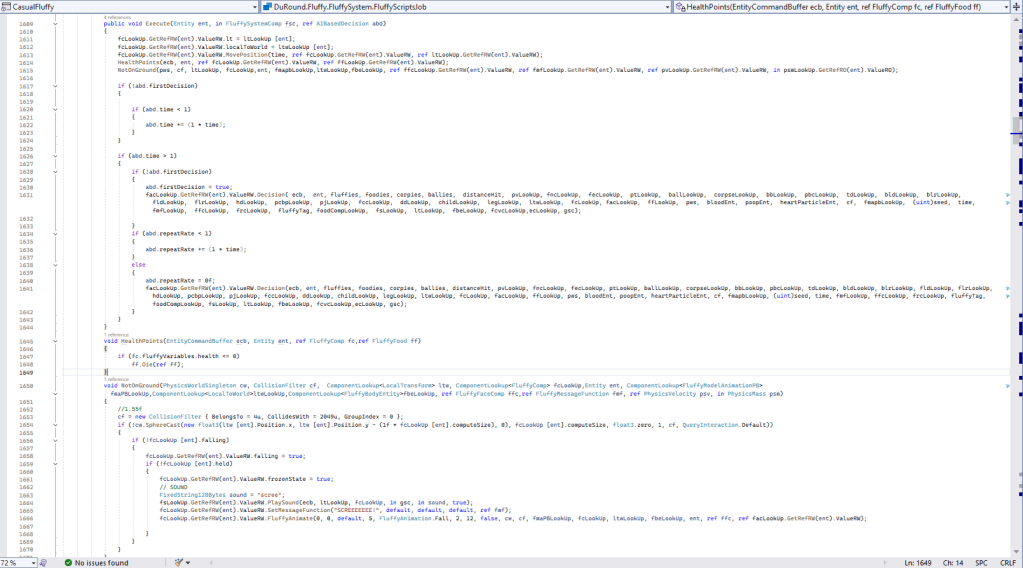Toggle the SPC spaces indicator
Image resolution: width=1023 pixels, height=568 pixels.
tap(981, 562)
